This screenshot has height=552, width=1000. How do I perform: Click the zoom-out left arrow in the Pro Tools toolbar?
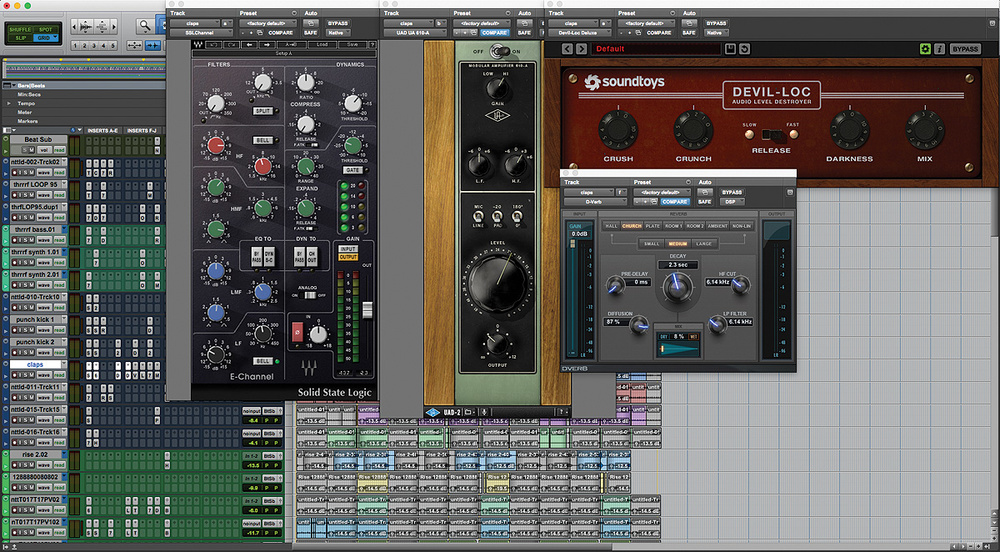coord(75,26)
